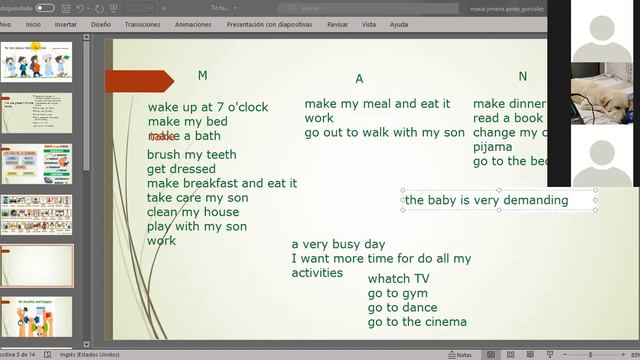Select the days-of-the-week slide thumbnail
Viewport: 640px width, 360px height.
pos(37,164)
